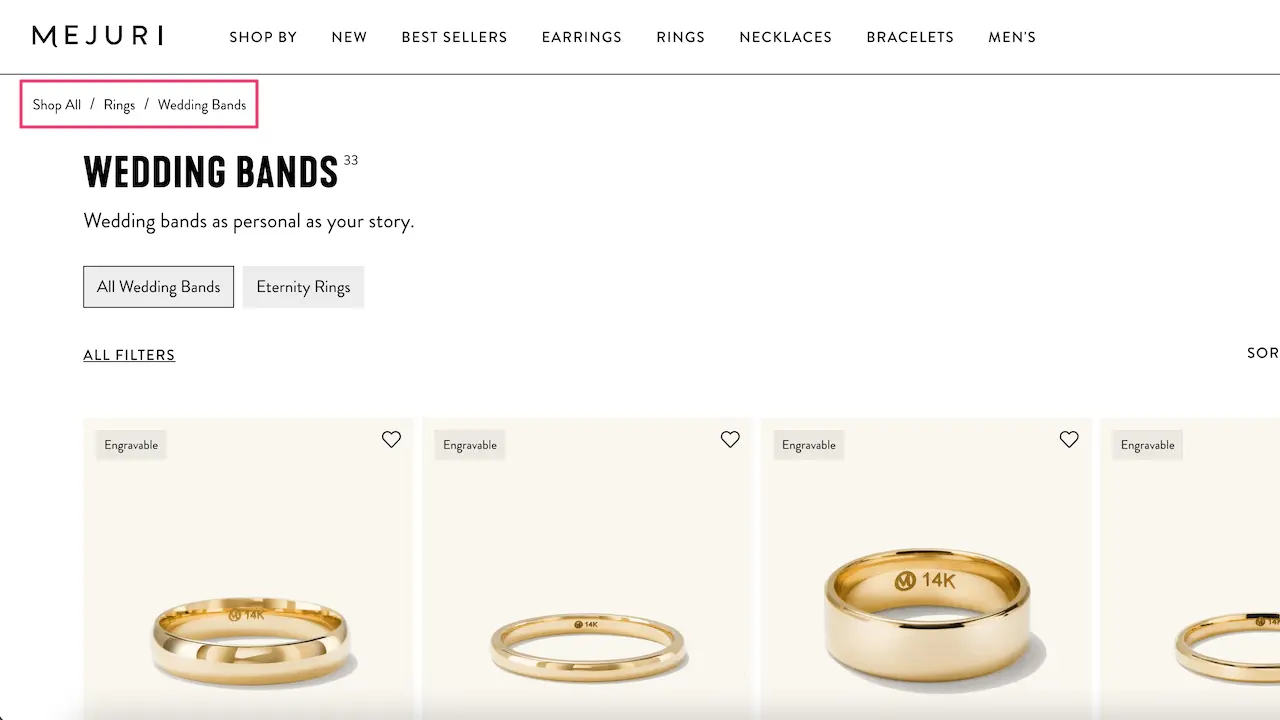
Task: Visit the MEN'S section
Action: [1012, 37]
